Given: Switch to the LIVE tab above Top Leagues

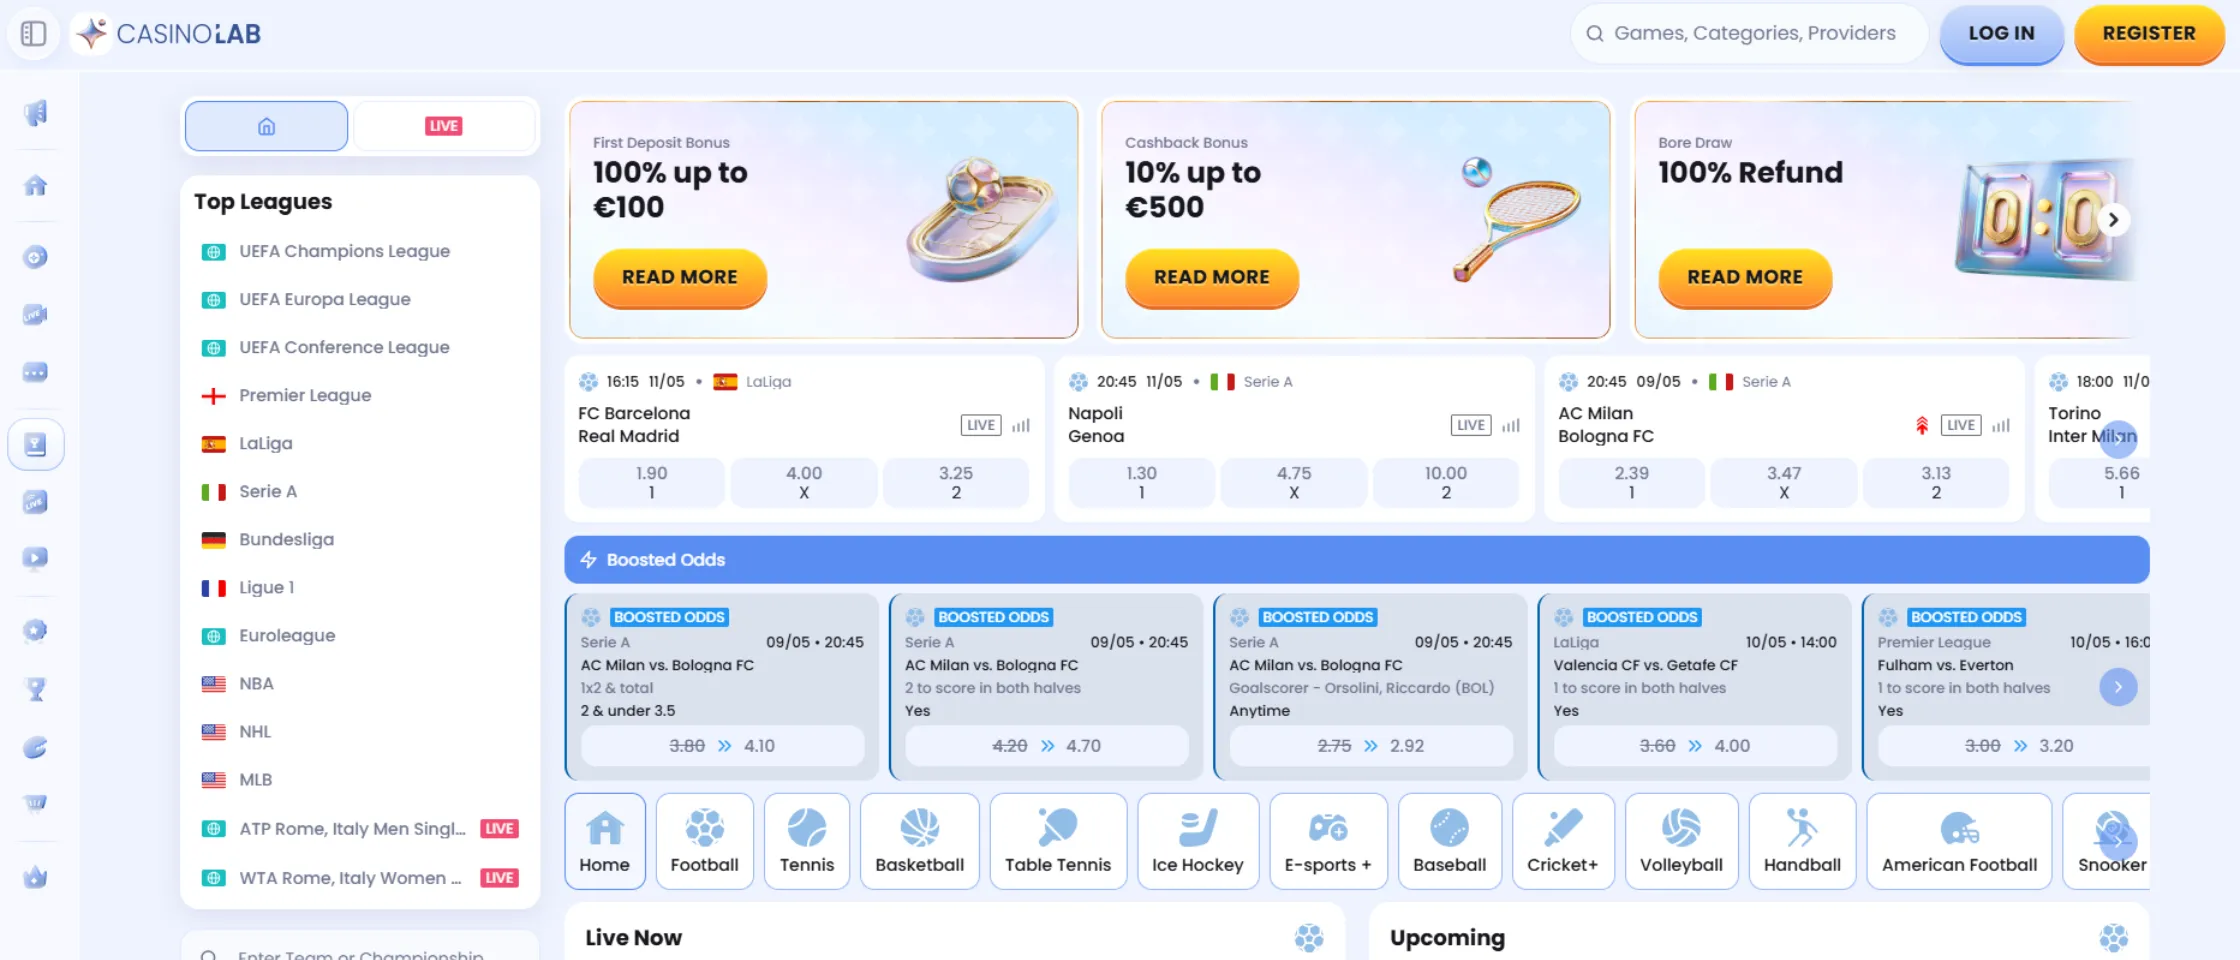Looking at the screenshot, I should pyautogui.click(x=444, y=125).
